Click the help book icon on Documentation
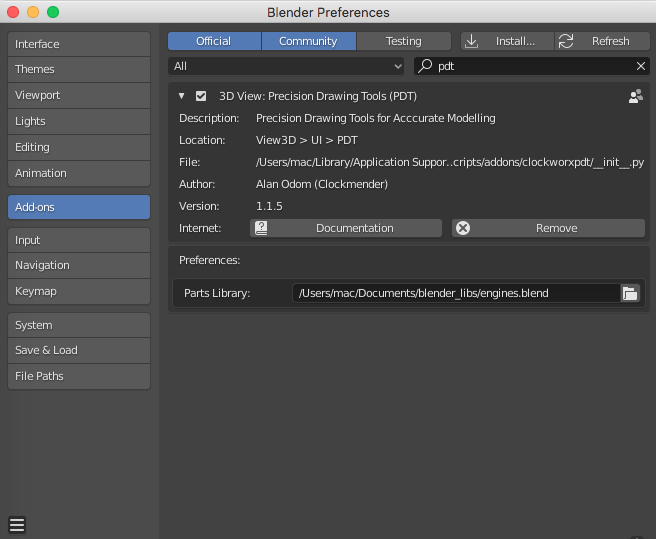This screenshot has width=656, height=539. (261, 228)
